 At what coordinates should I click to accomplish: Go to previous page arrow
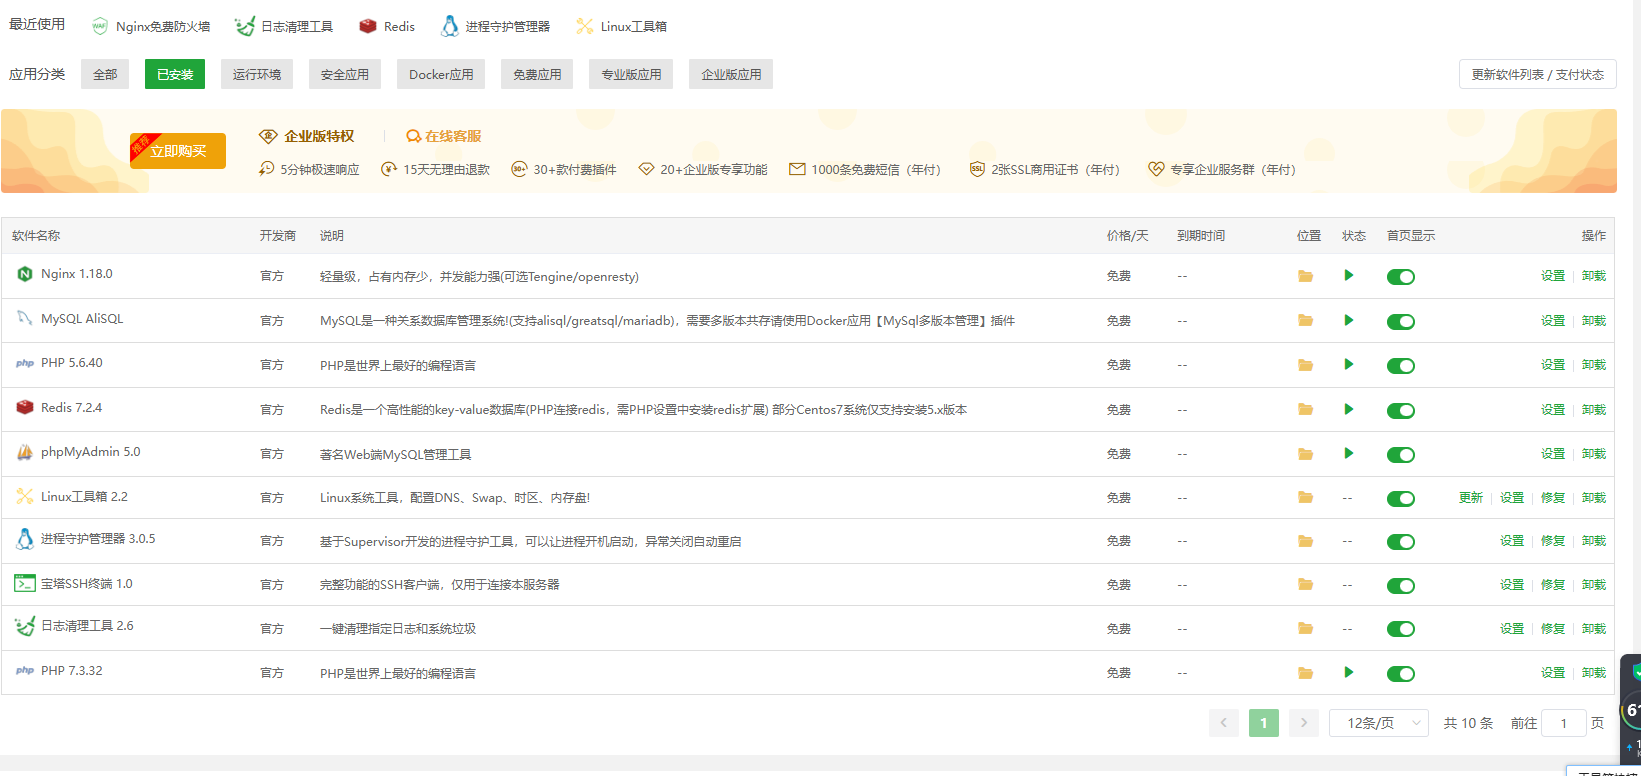(x=1224, y=723)
